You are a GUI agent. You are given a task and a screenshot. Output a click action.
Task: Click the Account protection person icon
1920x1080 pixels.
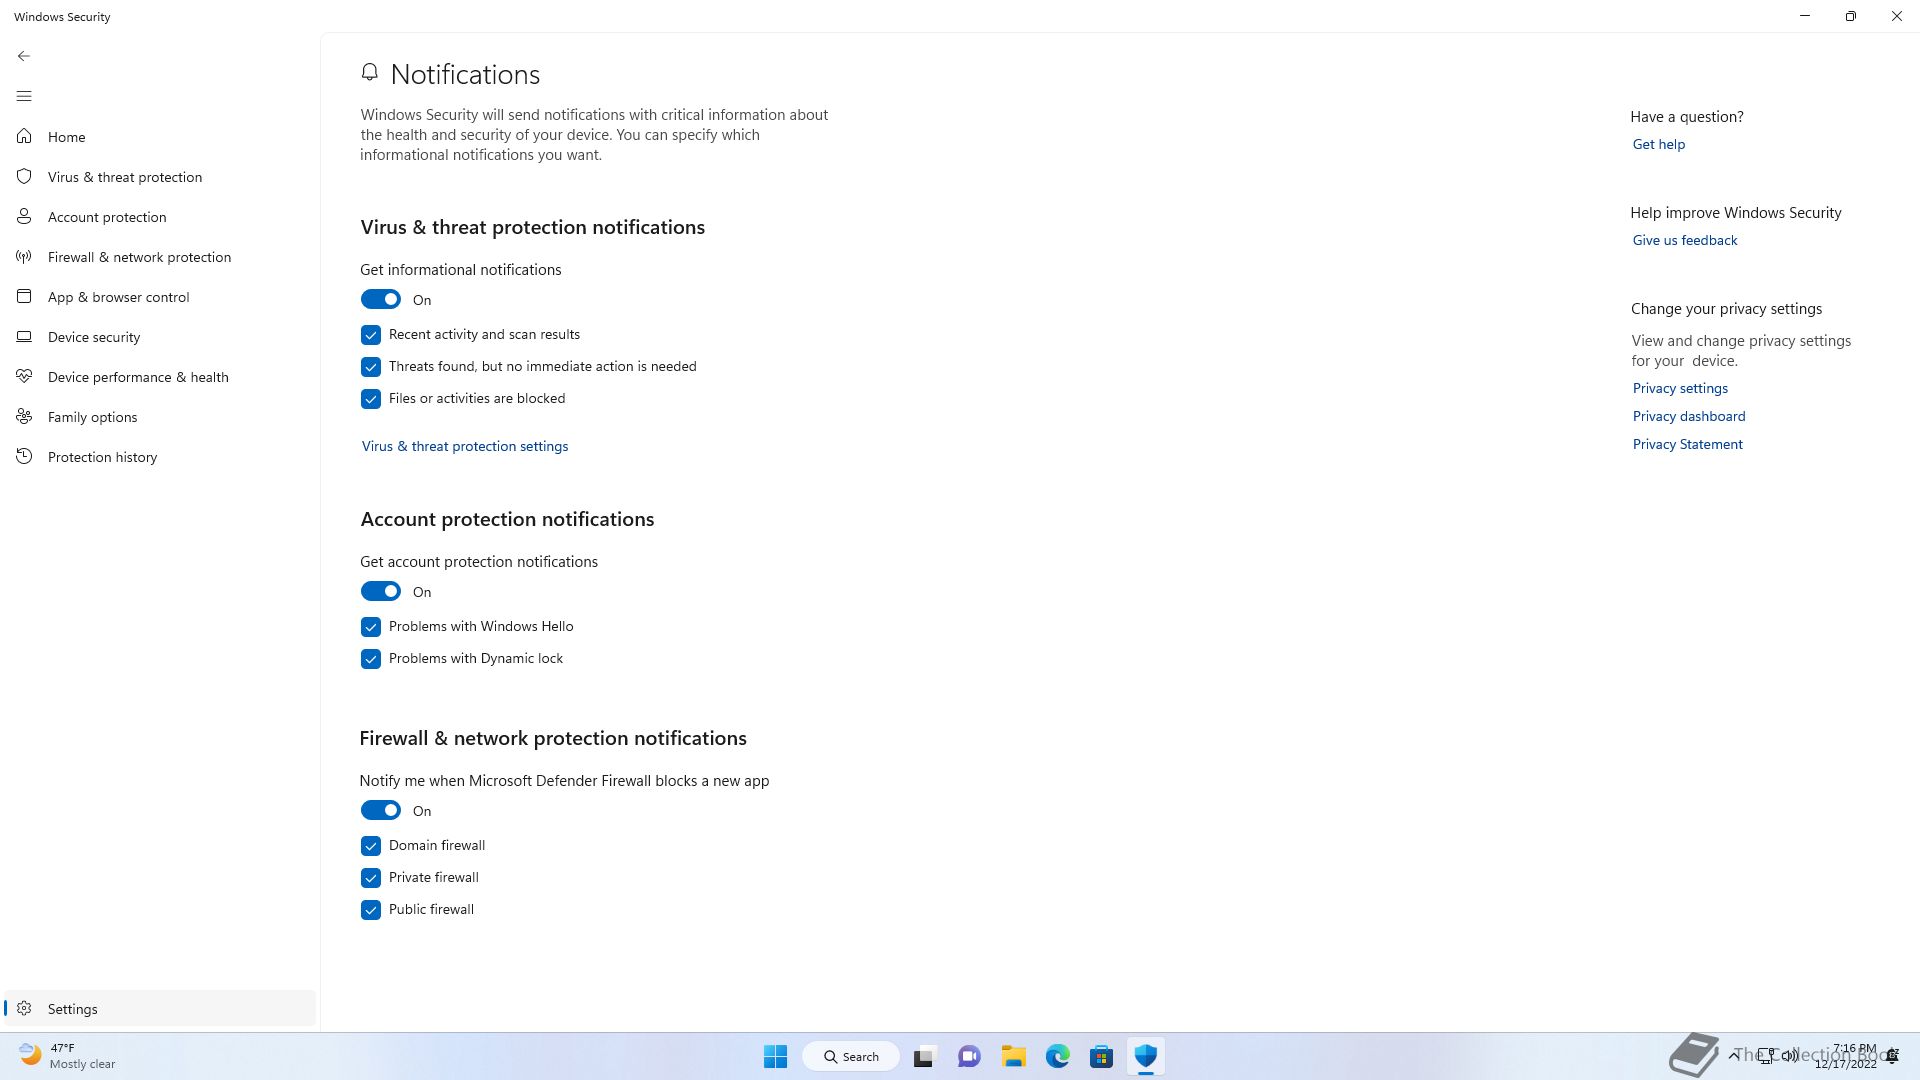tap(24, 216)
